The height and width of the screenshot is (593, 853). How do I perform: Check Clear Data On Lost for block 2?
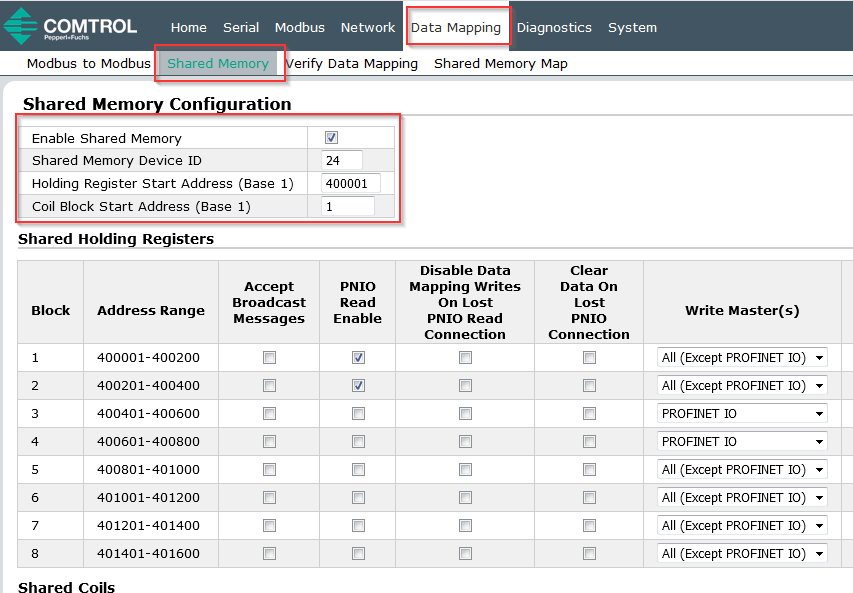click(589, 385)
